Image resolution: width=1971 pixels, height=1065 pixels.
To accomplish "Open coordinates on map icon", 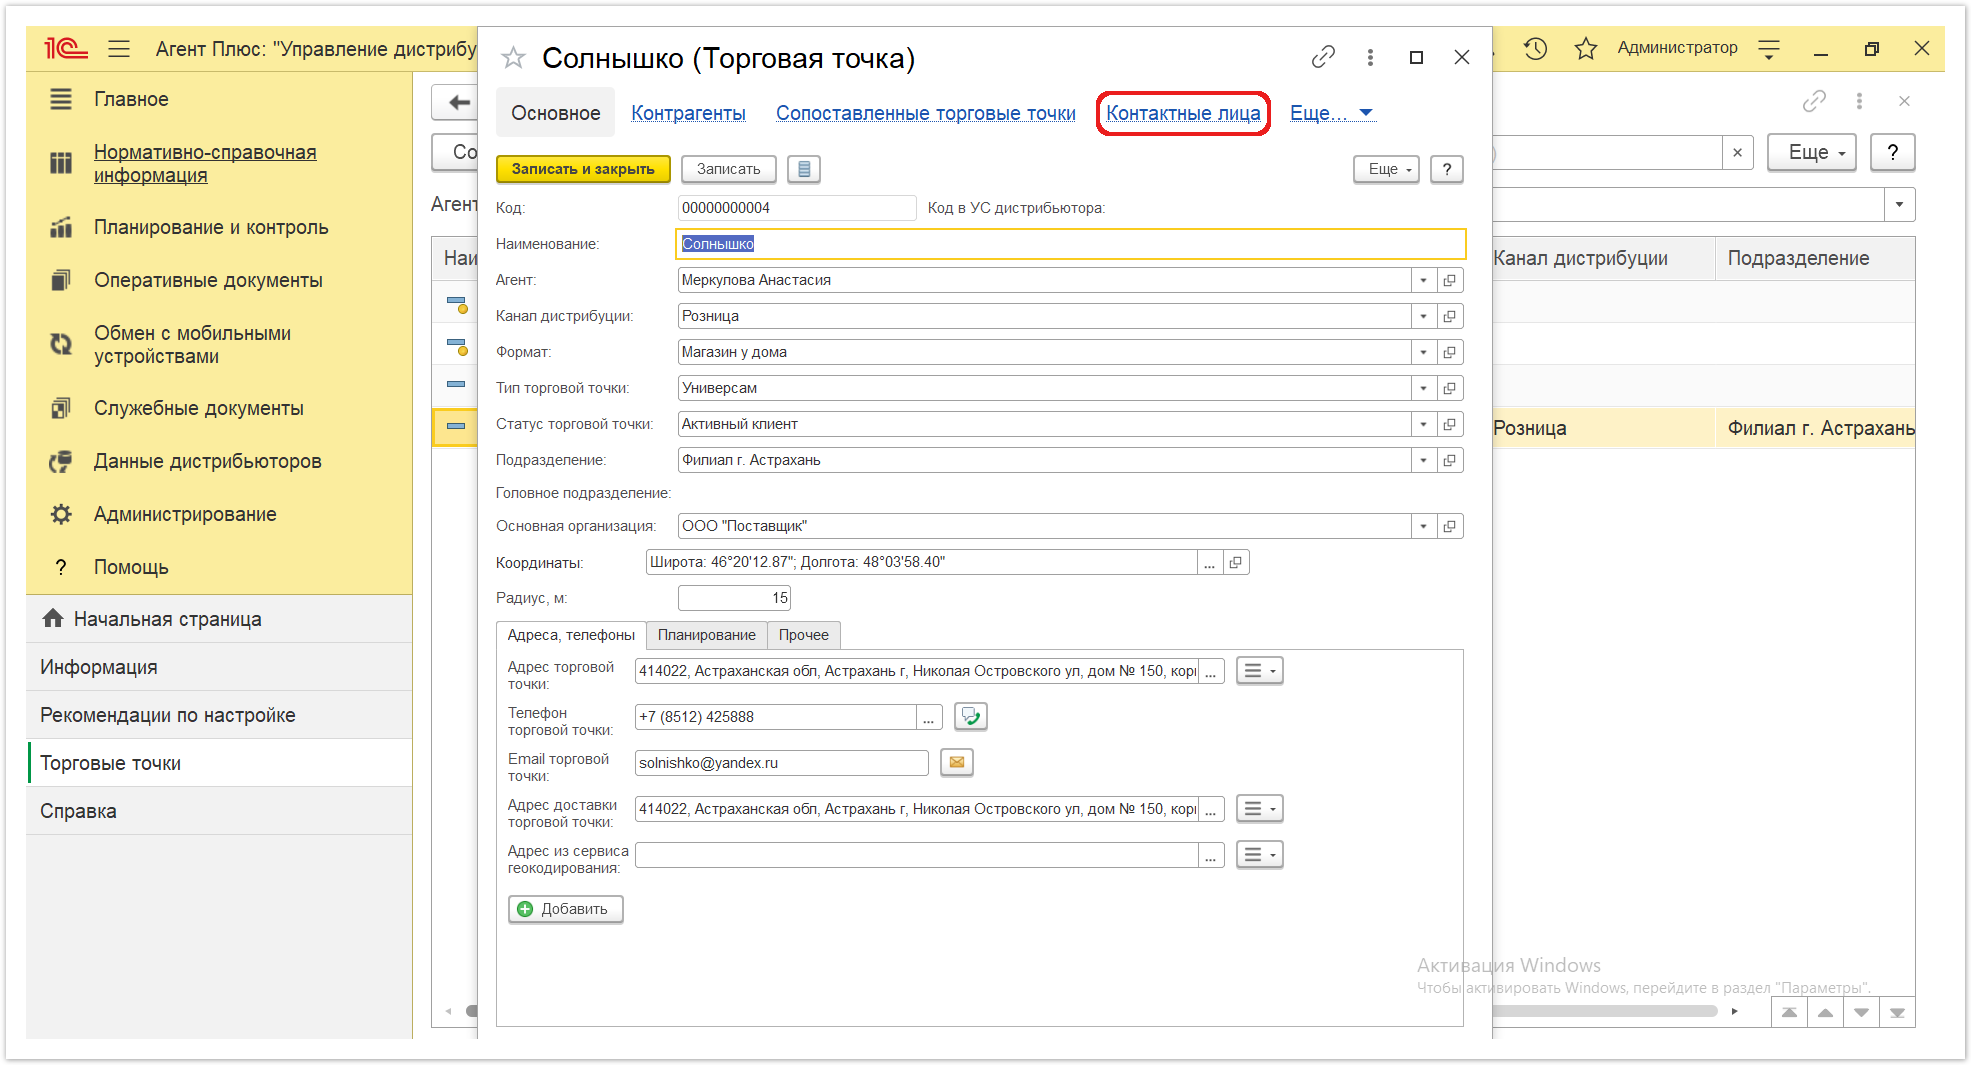I will click(1236, 562).
